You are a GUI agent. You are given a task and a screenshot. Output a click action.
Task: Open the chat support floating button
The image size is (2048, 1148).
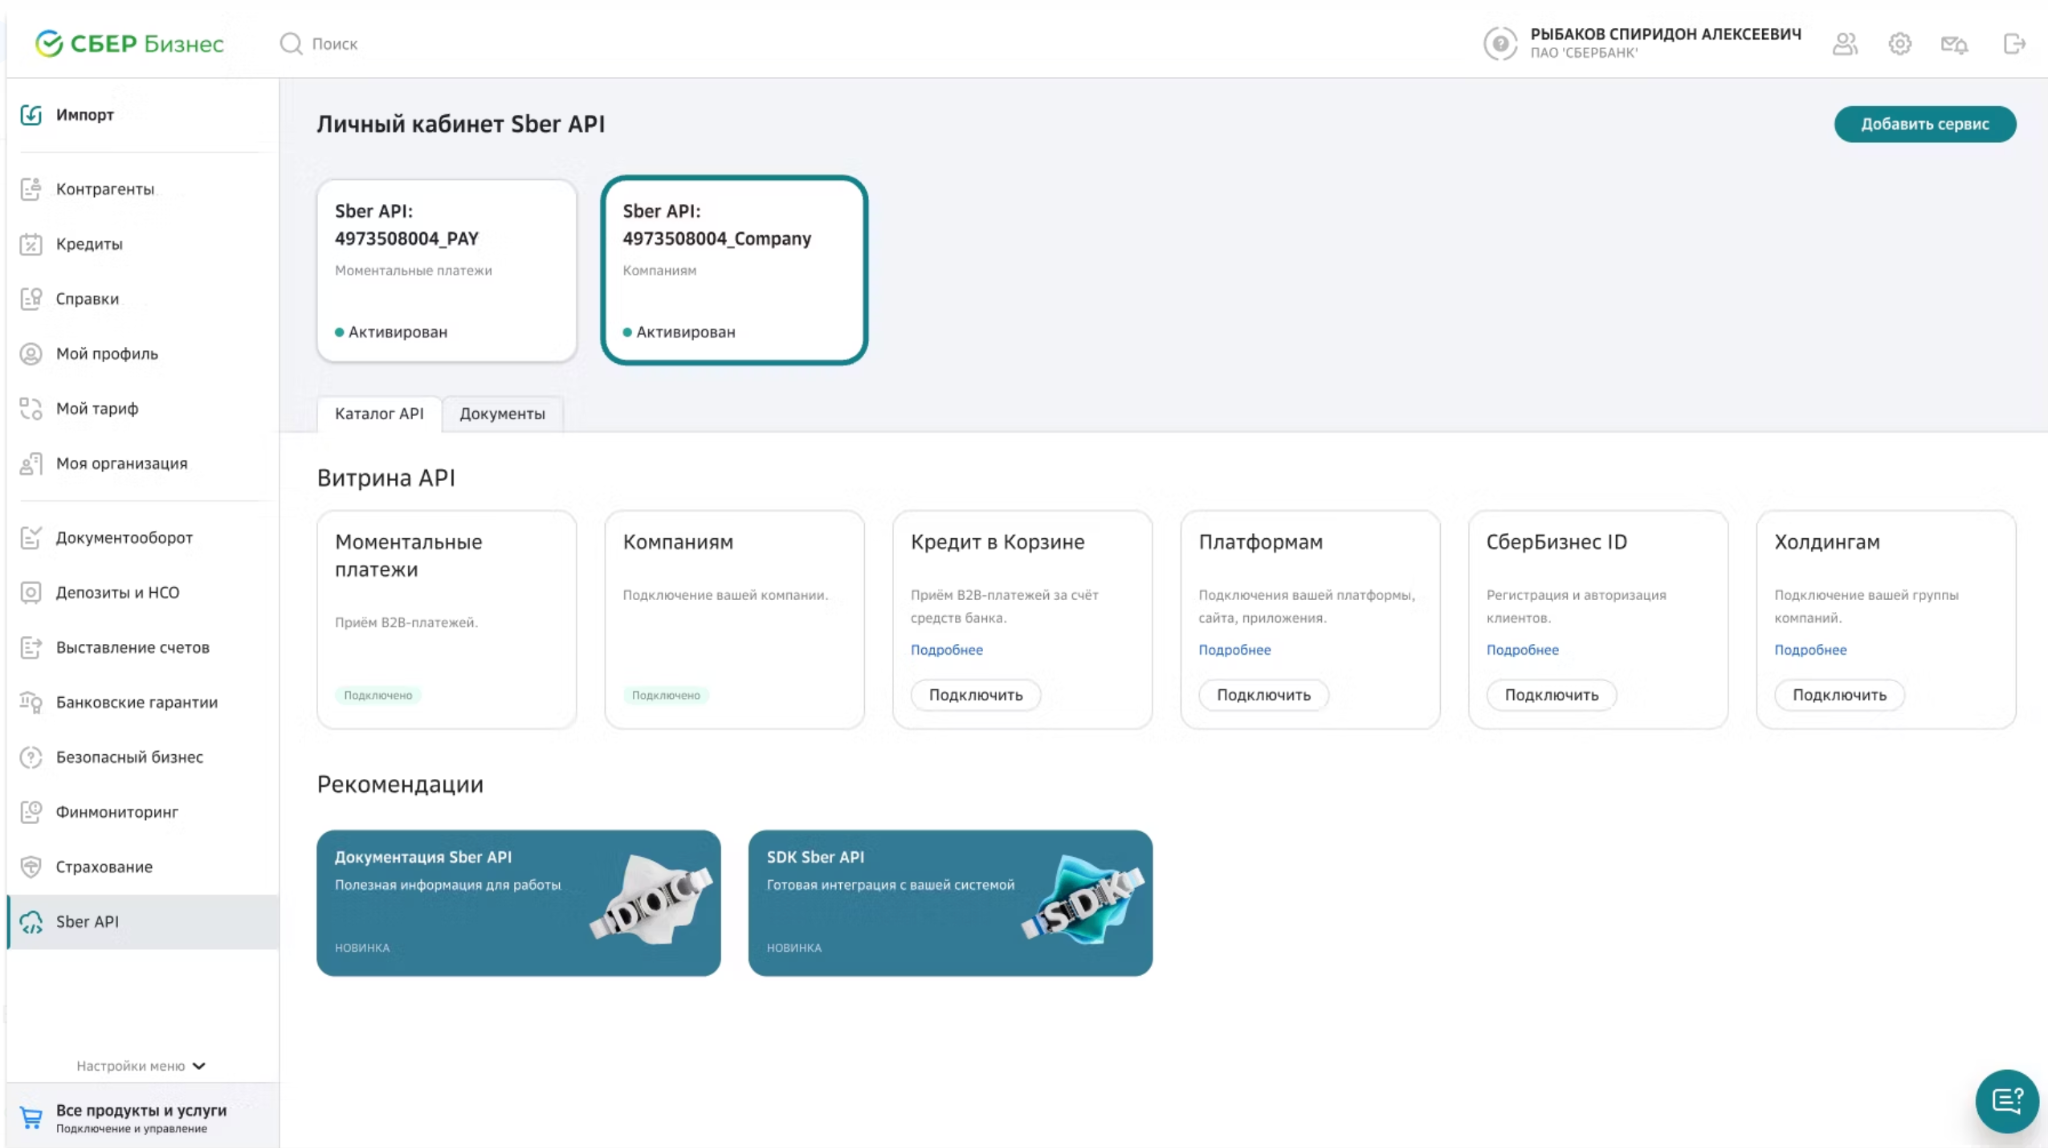(2007, 1101)
